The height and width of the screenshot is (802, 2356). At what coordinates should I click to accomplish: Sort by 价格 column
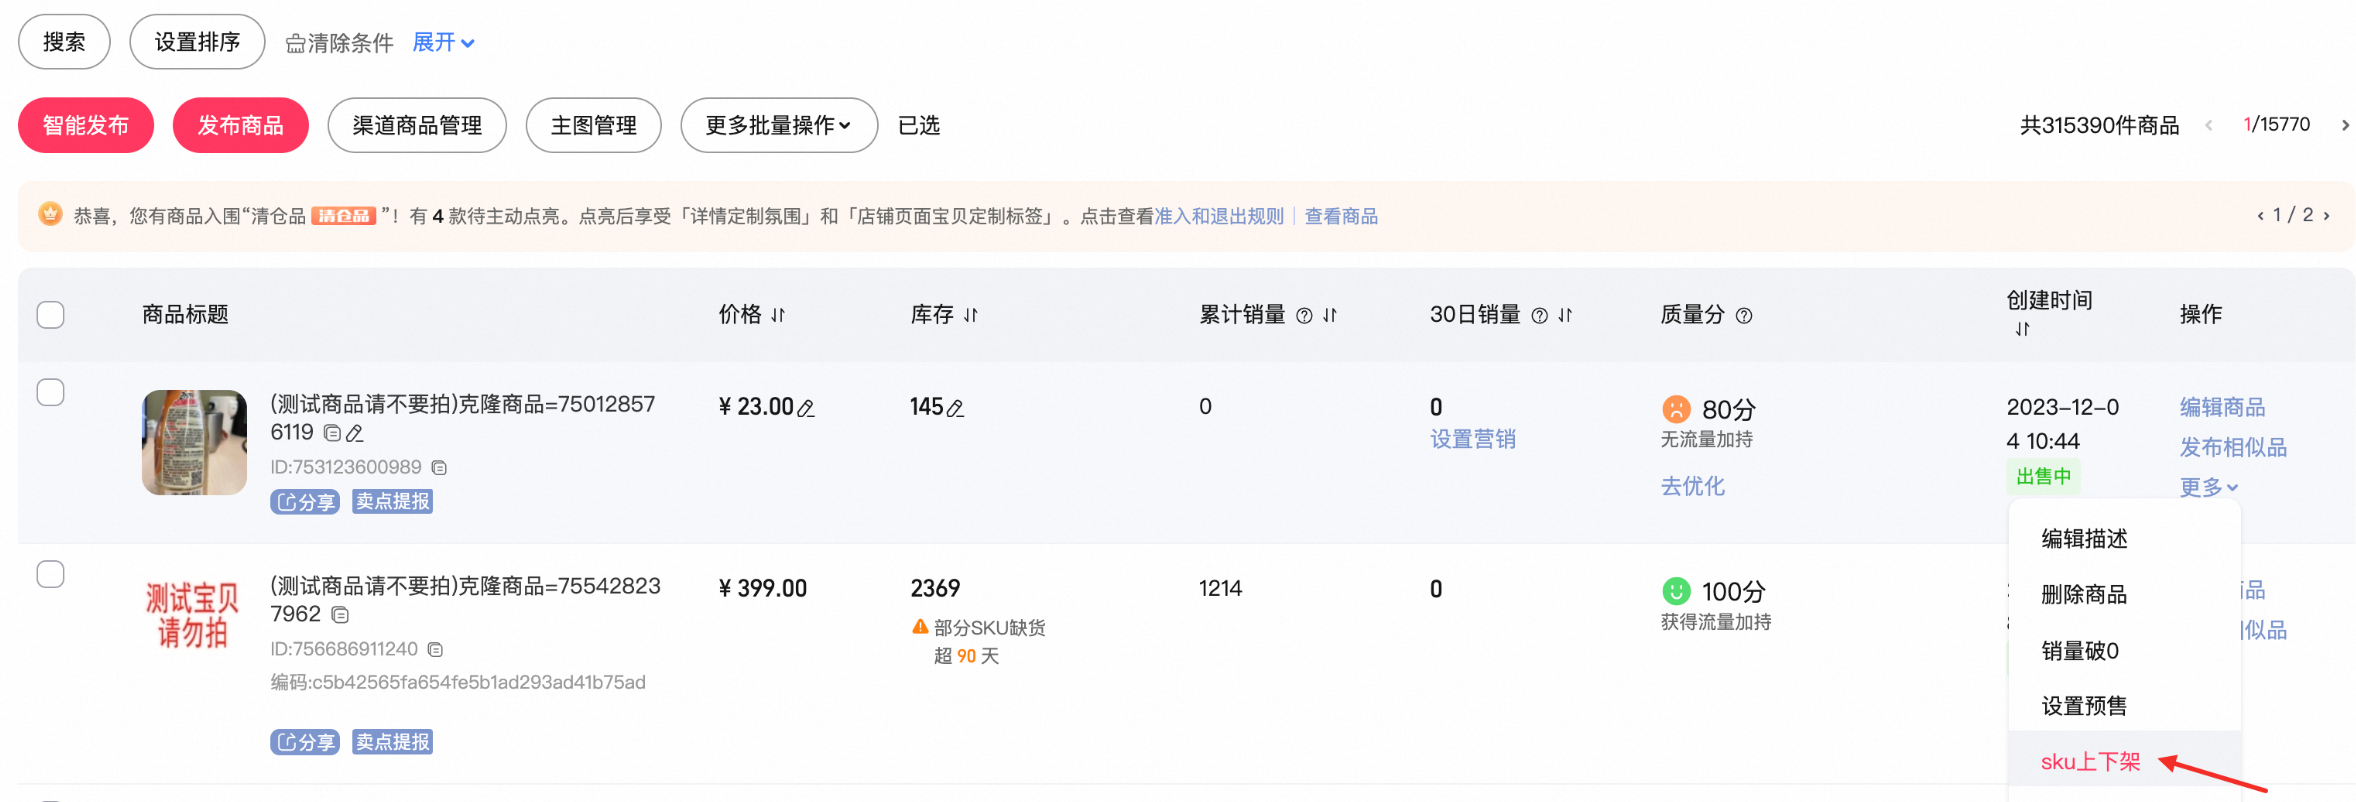778,315
